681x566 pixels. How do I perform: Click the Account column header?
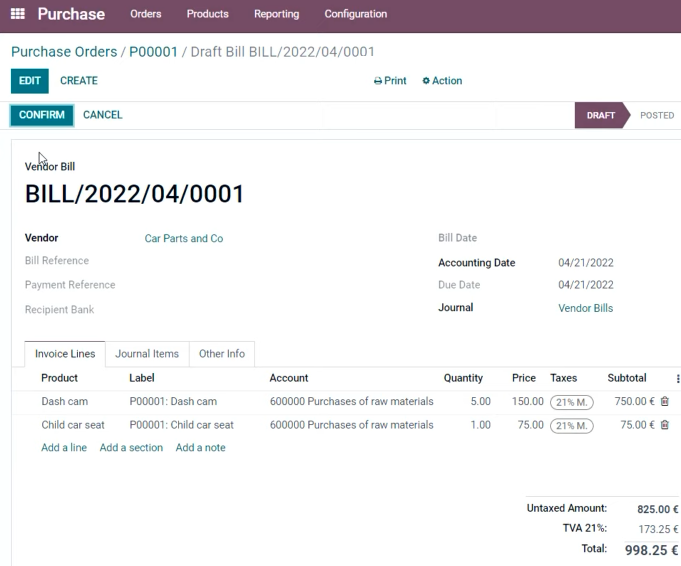(x=288, y=378)
